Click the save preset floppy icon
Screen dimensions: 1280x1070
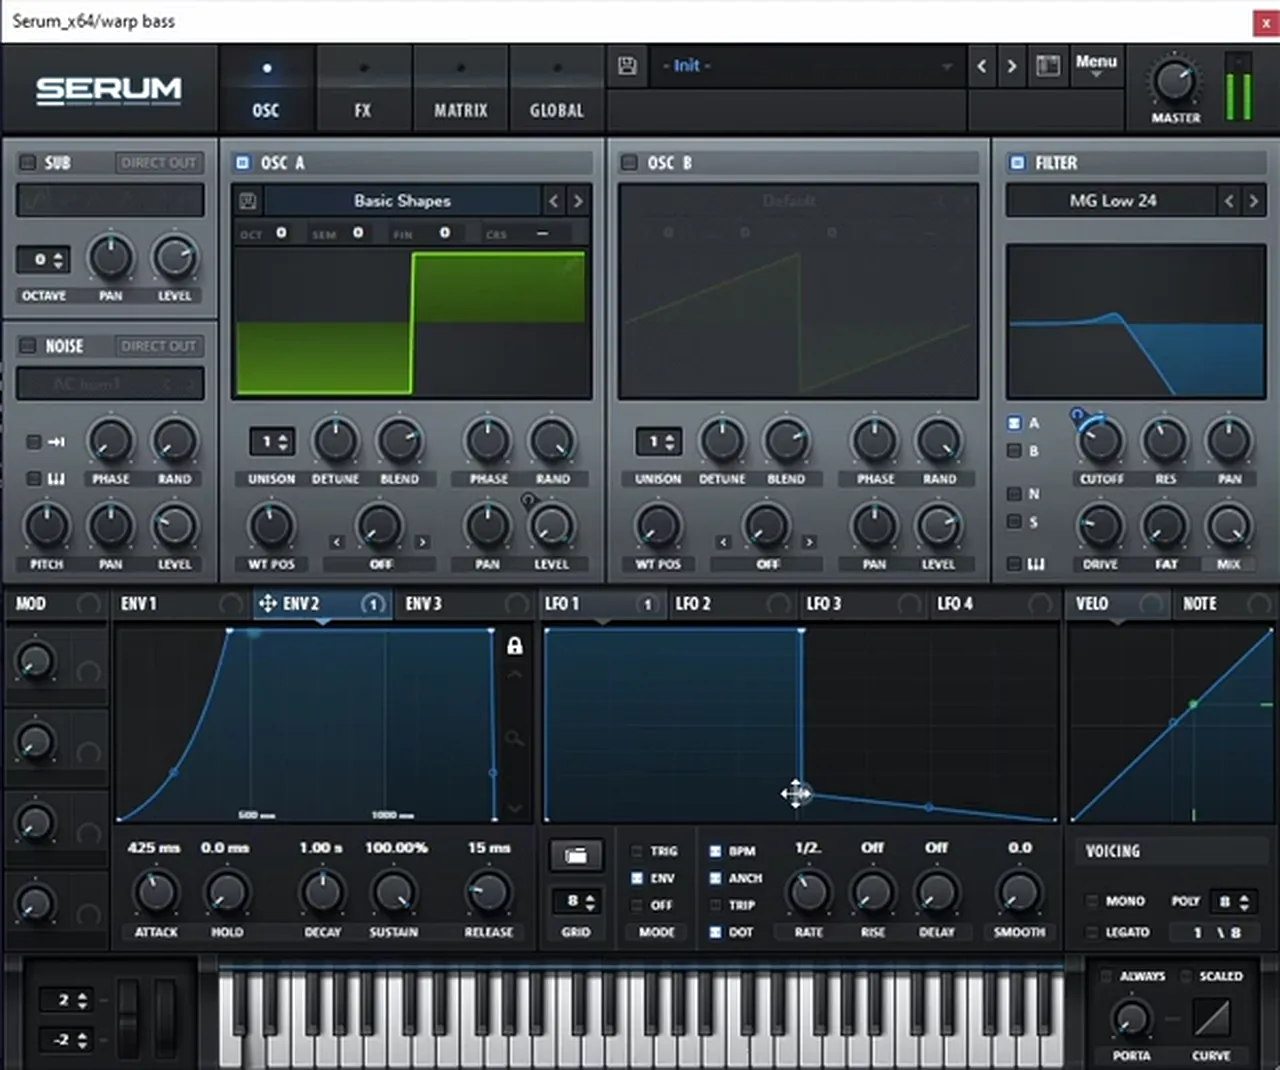[627, 66]
